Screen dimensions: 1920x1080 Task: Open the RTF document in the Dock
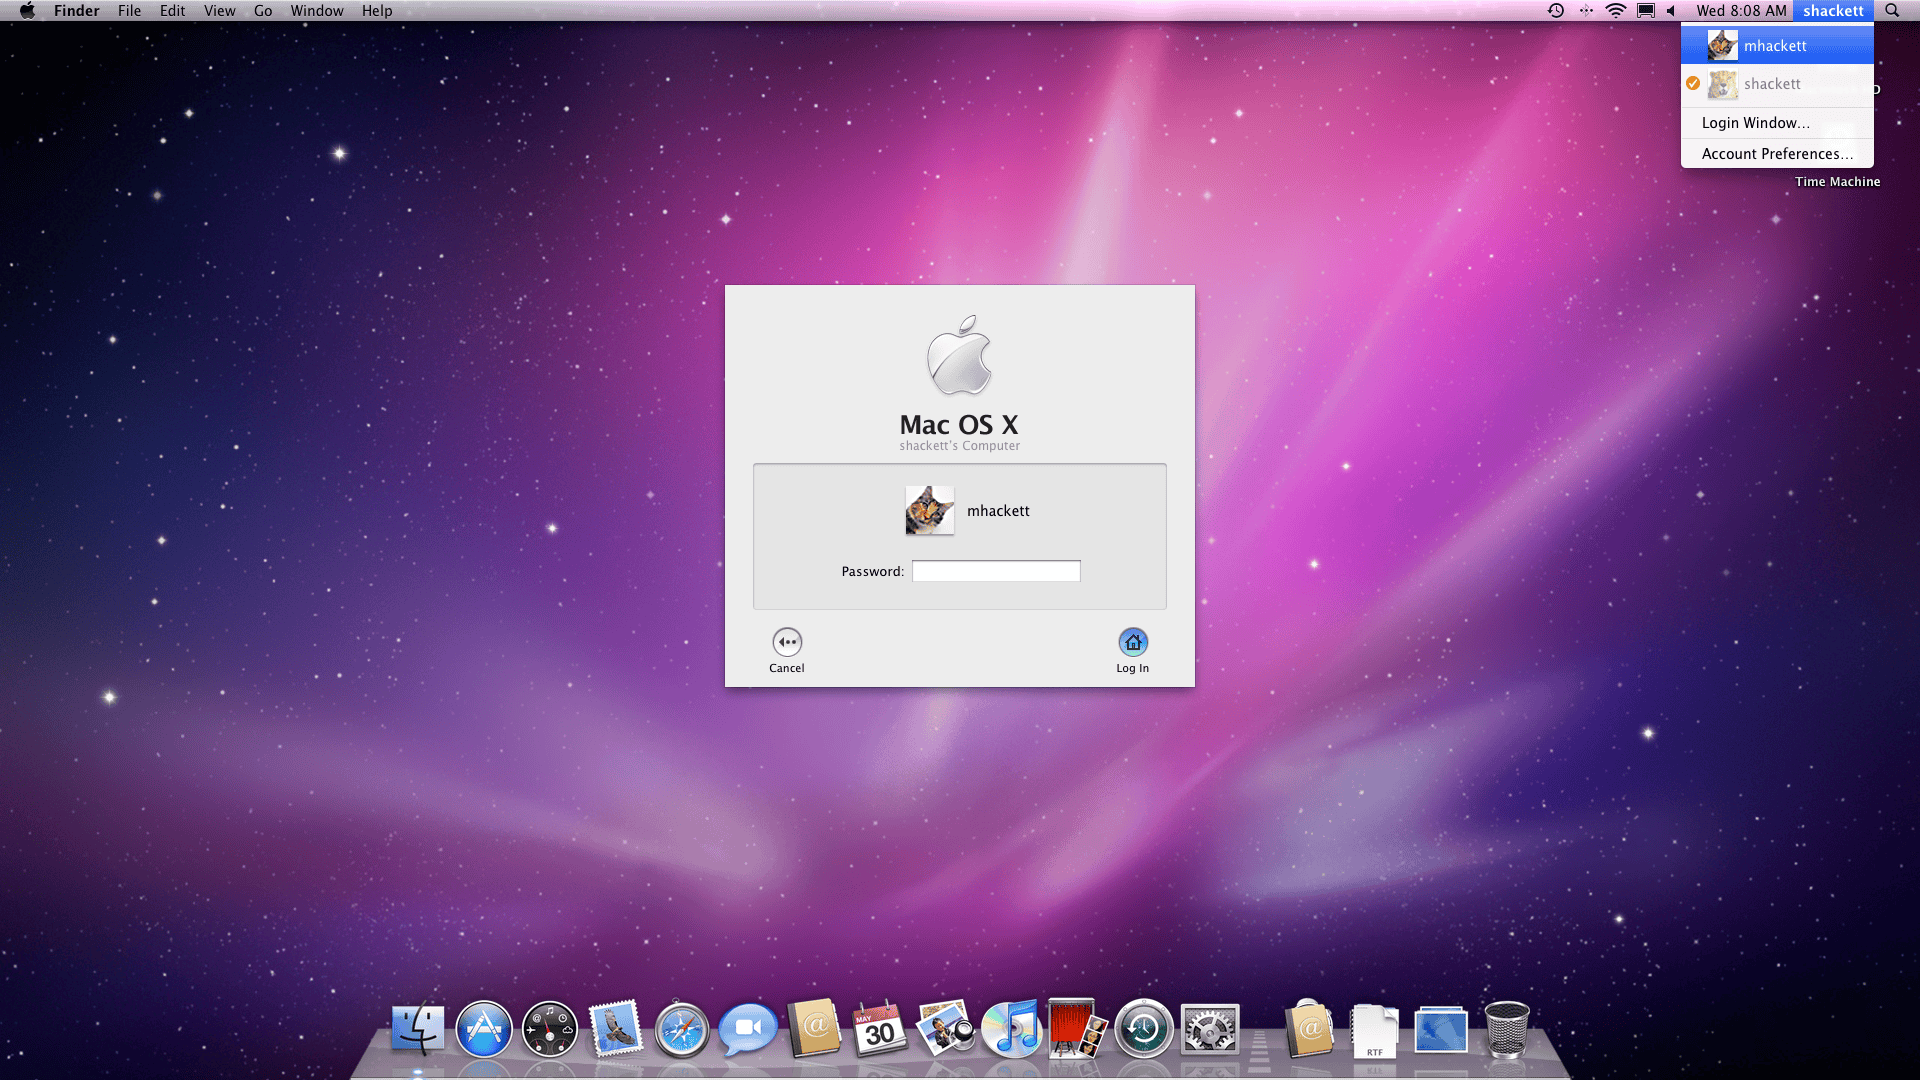1375,1031
